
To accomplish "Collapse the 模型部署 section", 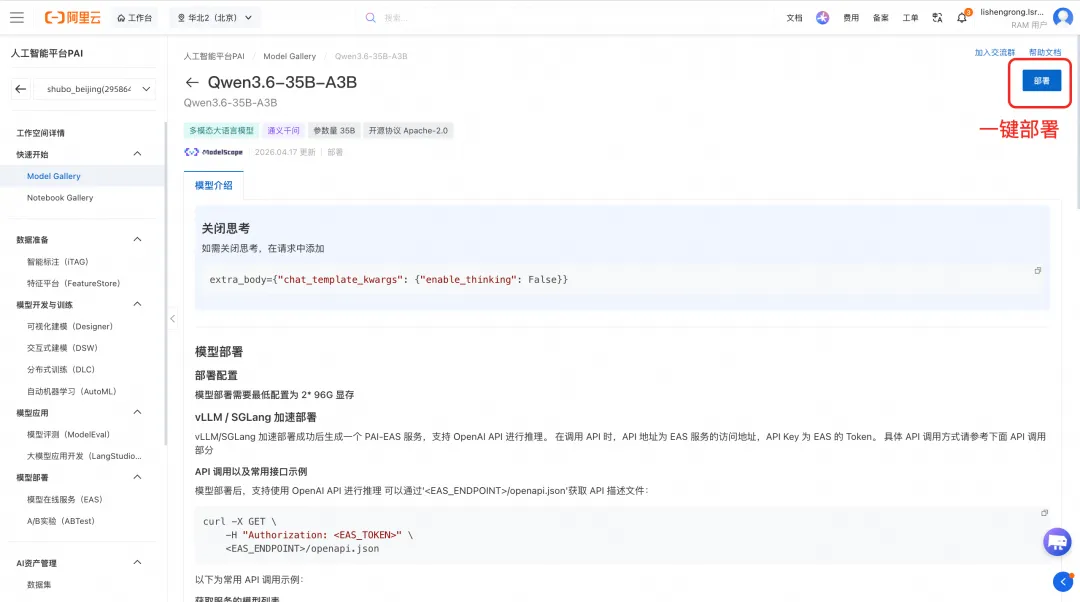I will tap(137, 477).
